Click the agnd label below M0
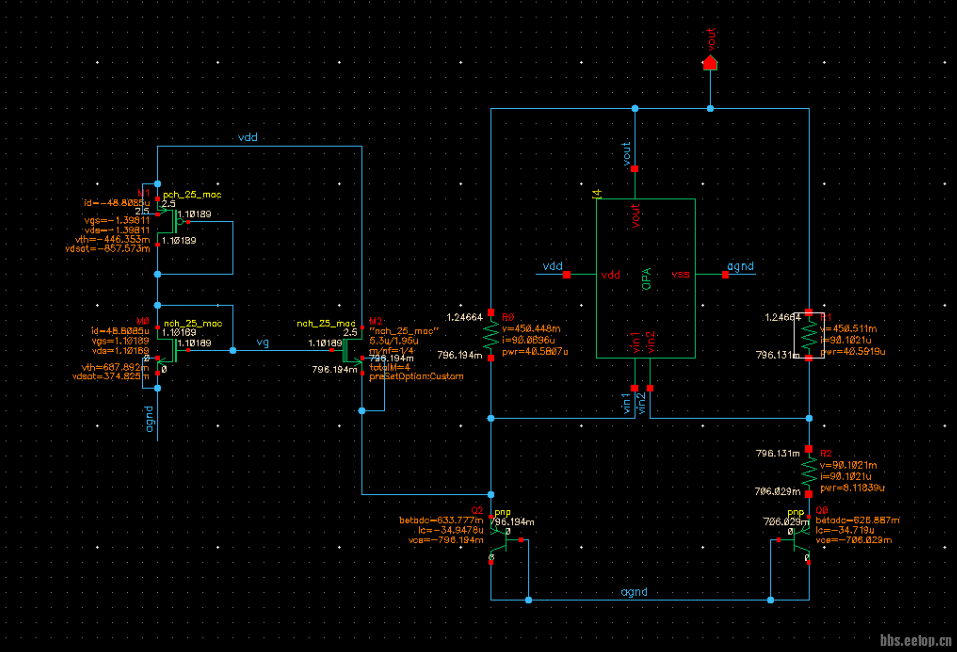This screenshot has width=957, height=652. [x=150, y=413]
